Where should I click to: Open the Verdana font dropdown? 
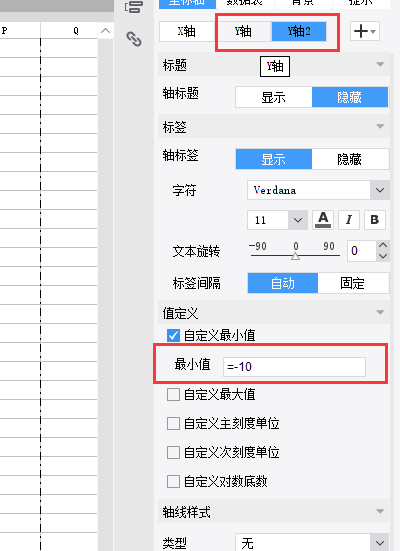[x=380, y=190]
